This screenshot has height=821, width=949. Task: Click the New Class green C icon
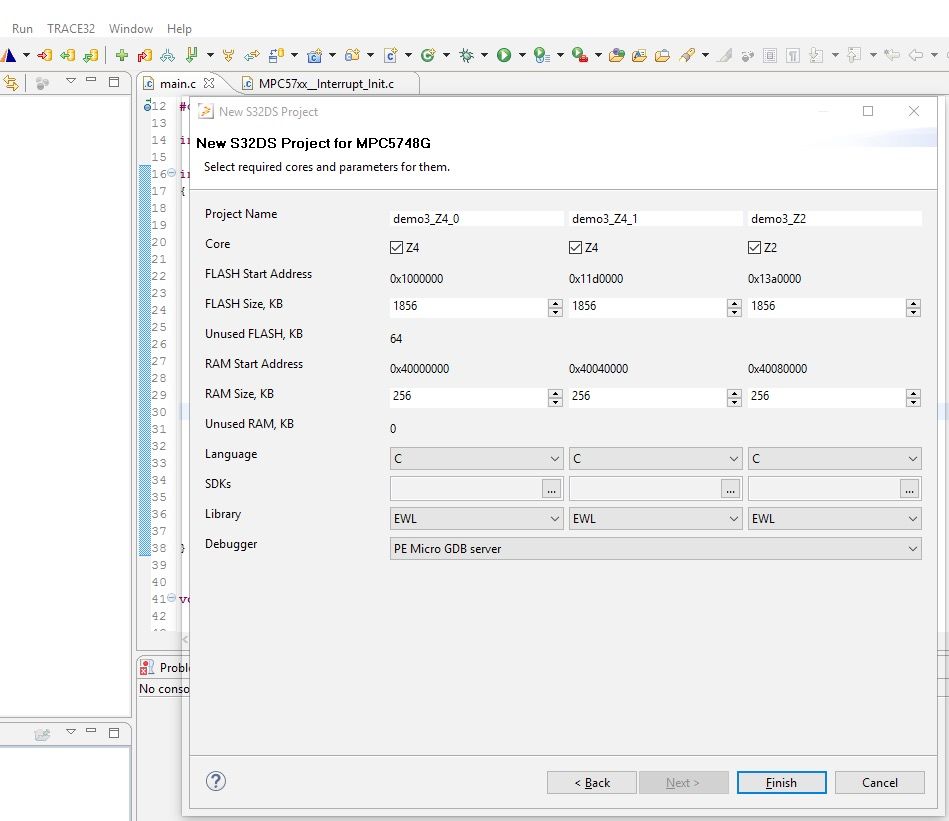coord(428,56)
